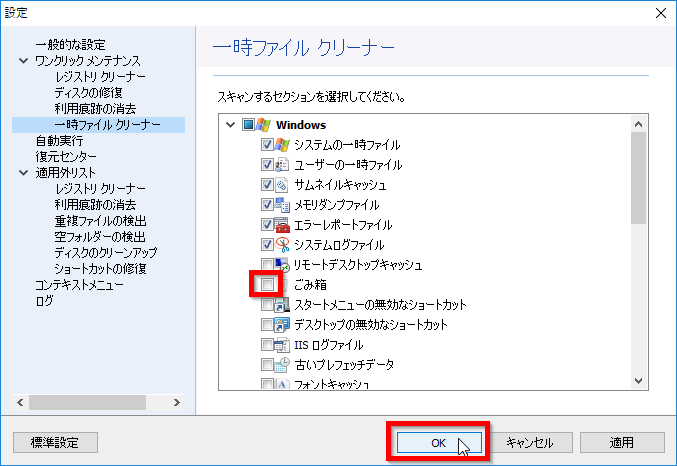This screenshot has width=677, height=466.
Task: Open 一般的な設定 in sidebar
Action: [x=70, y=44]
